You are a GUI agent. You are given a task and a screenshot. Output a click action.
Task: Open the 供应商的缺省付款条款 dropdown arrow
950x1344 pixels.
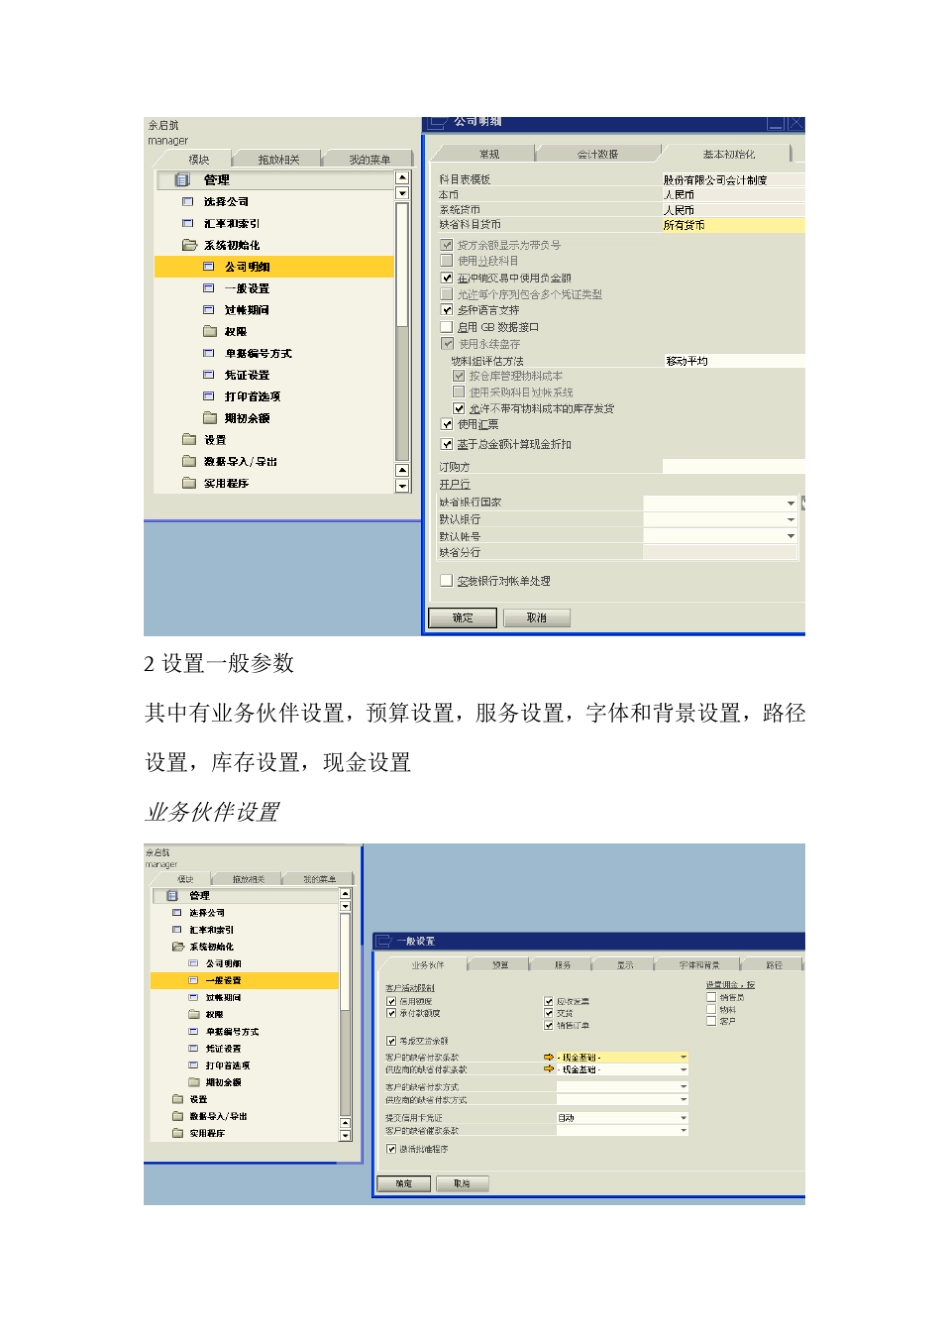click(684, 1069)
